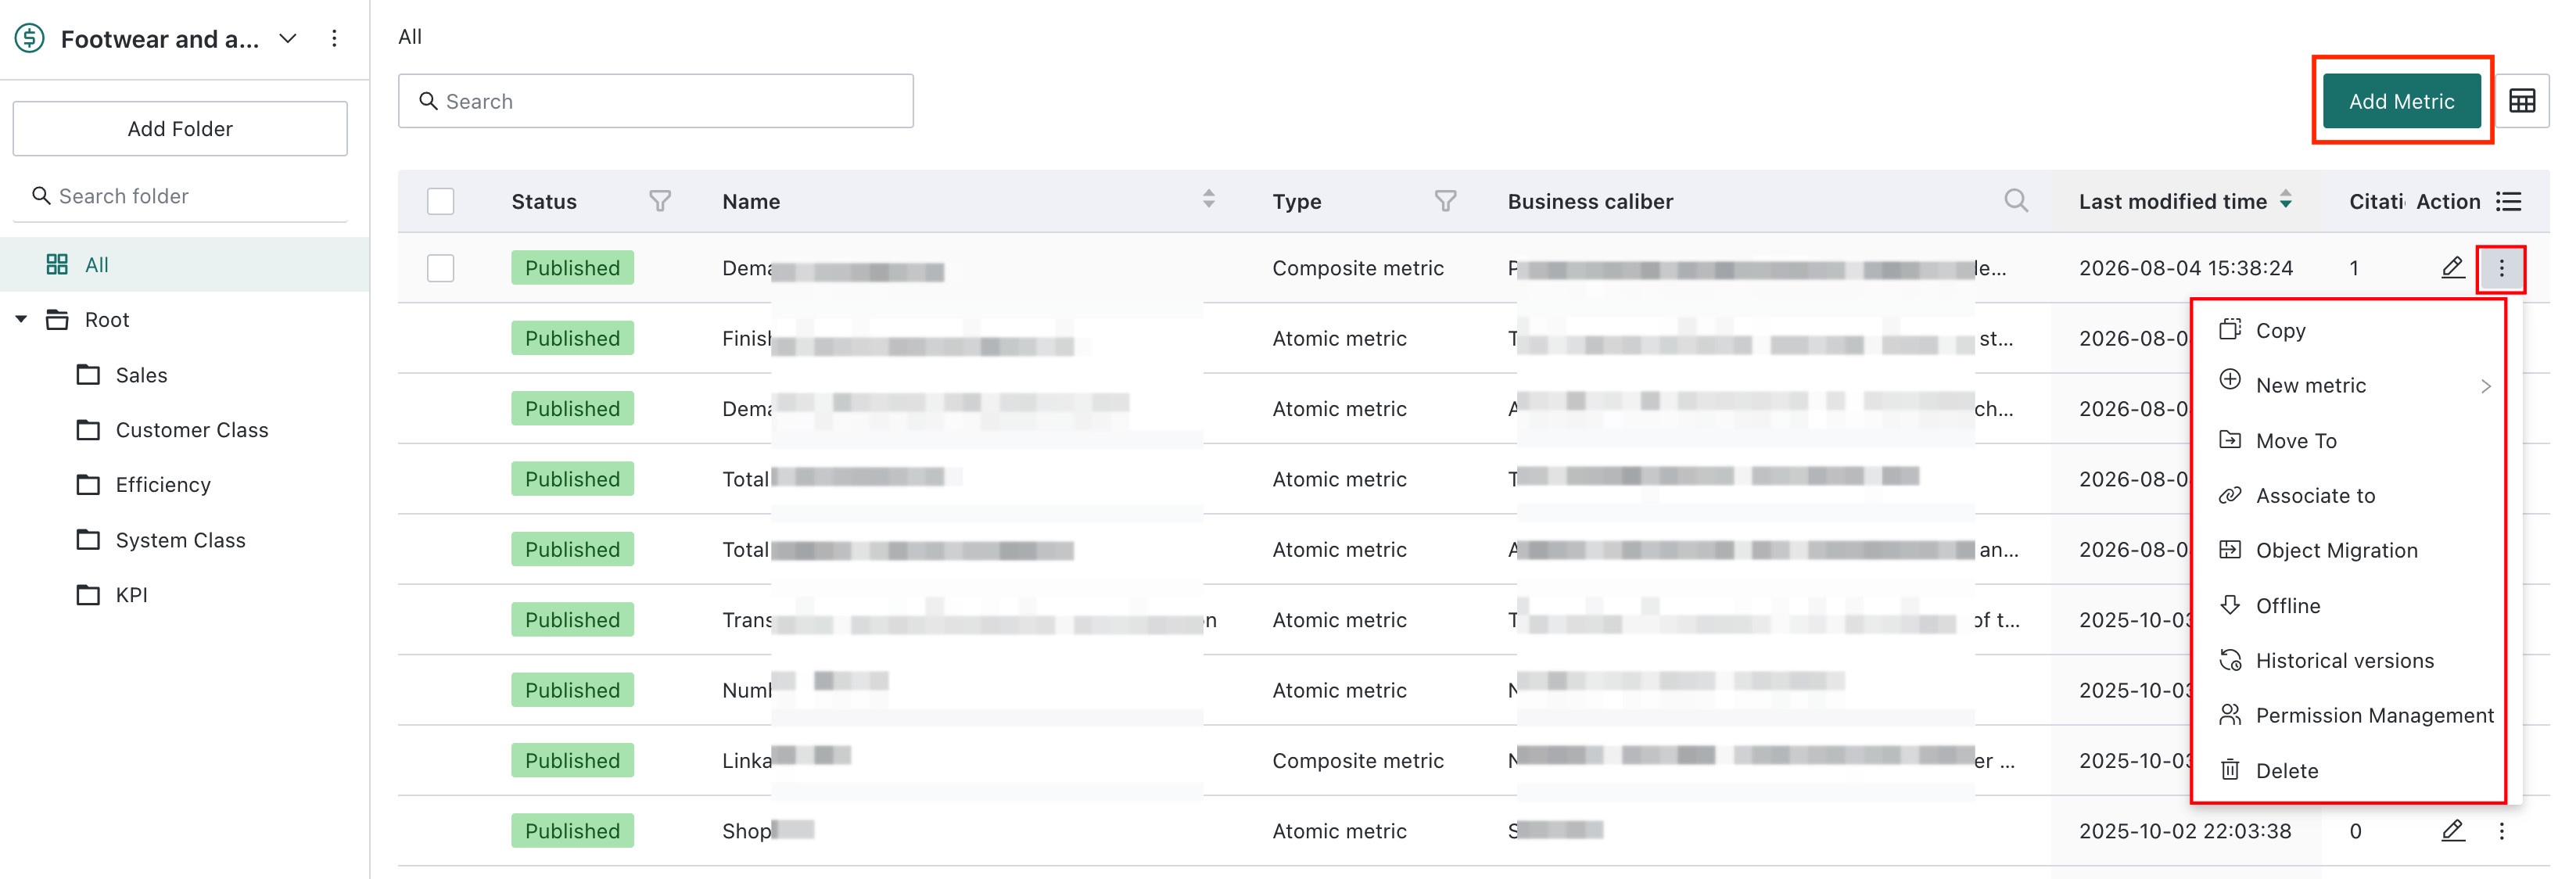Image resolution: width=2576 pixels, height=879 pixels.
Task: Toggle the select-all checkbox in table header
Action: [440, 201]
